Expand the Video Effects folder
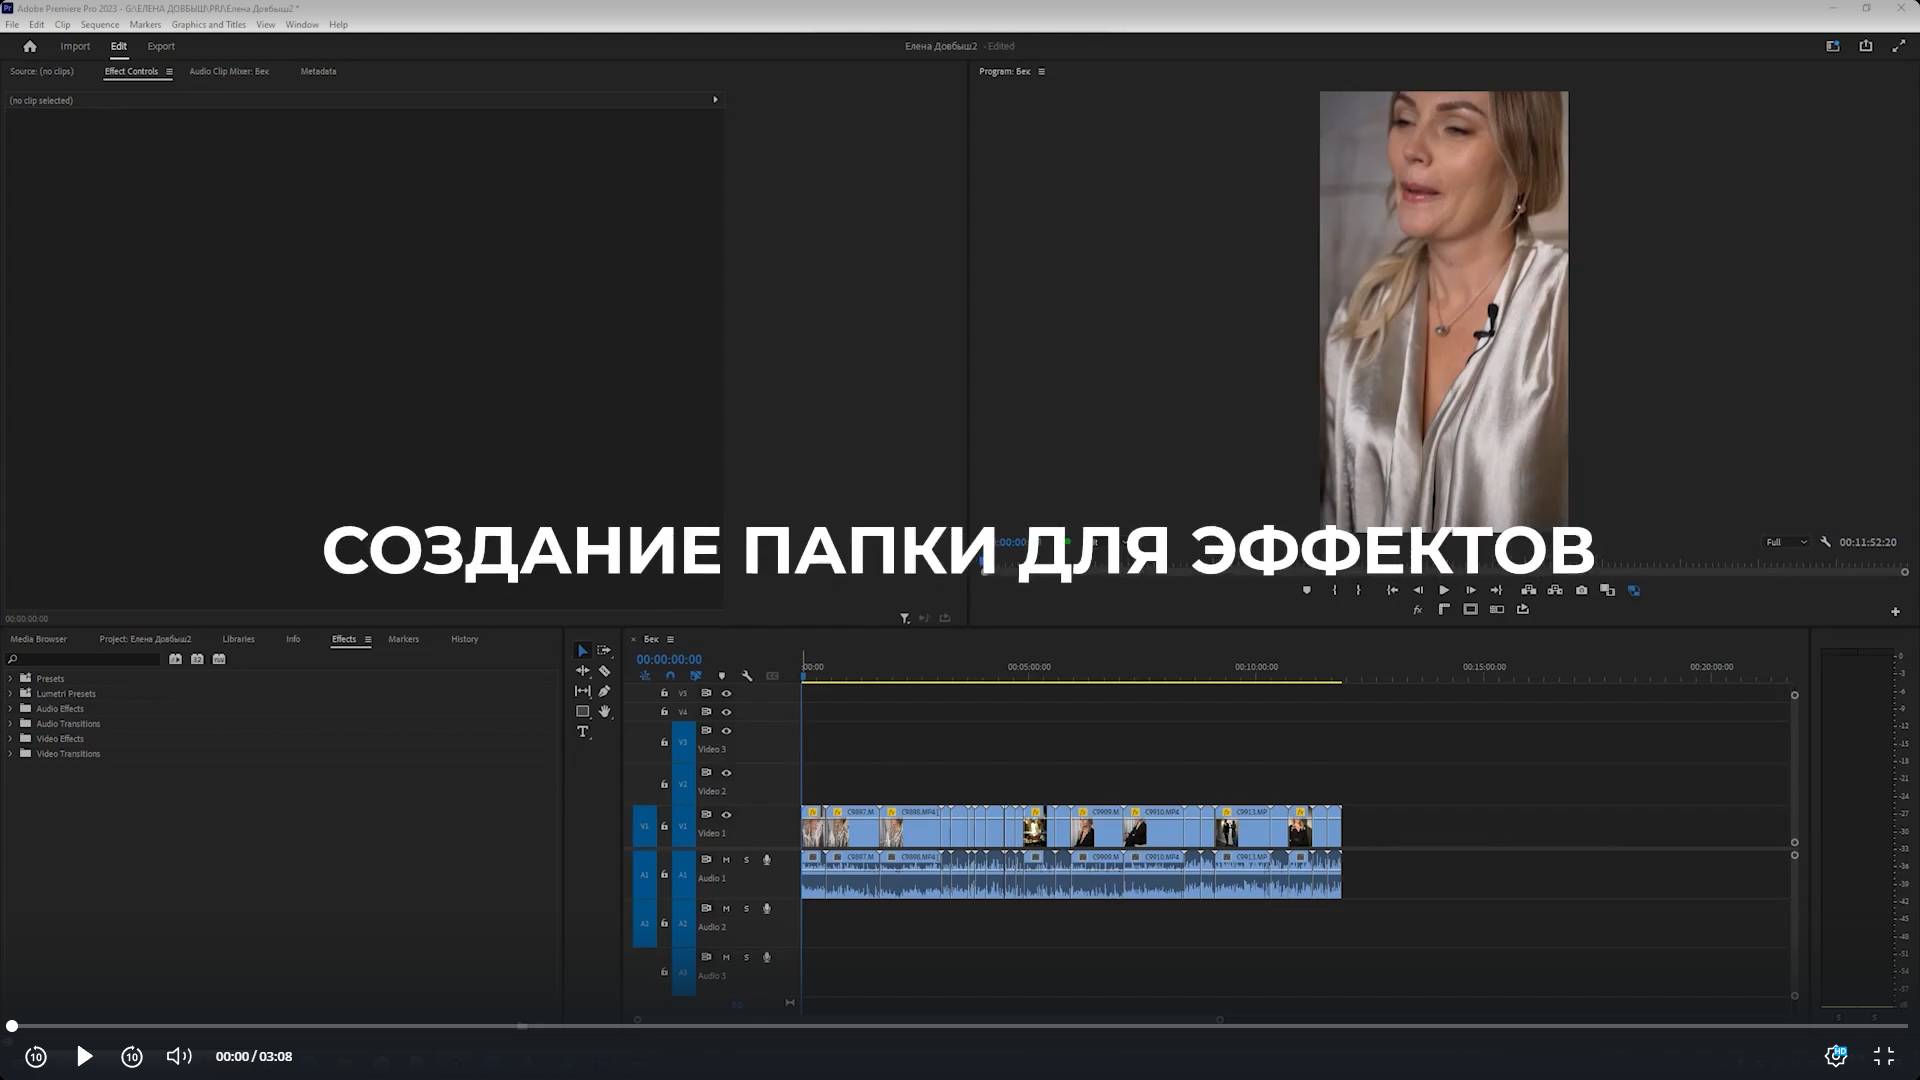The width and height of the screenshot is (1920, 1080). (x=10, y=738)
